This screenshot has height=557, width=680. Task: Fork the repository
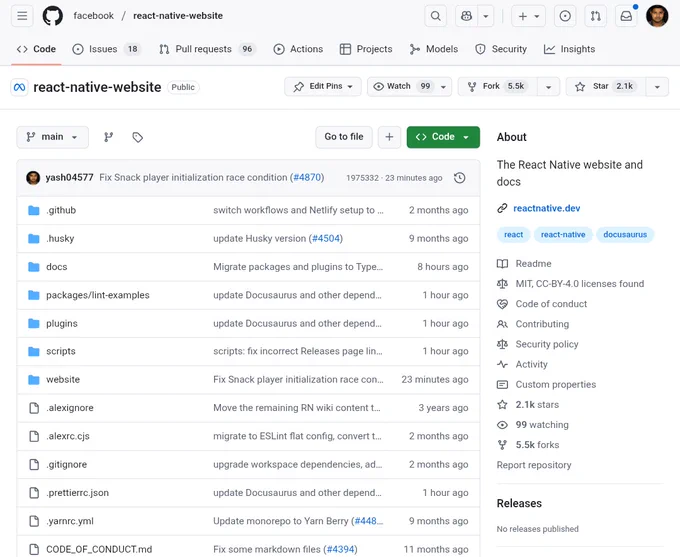click(497, 86)
